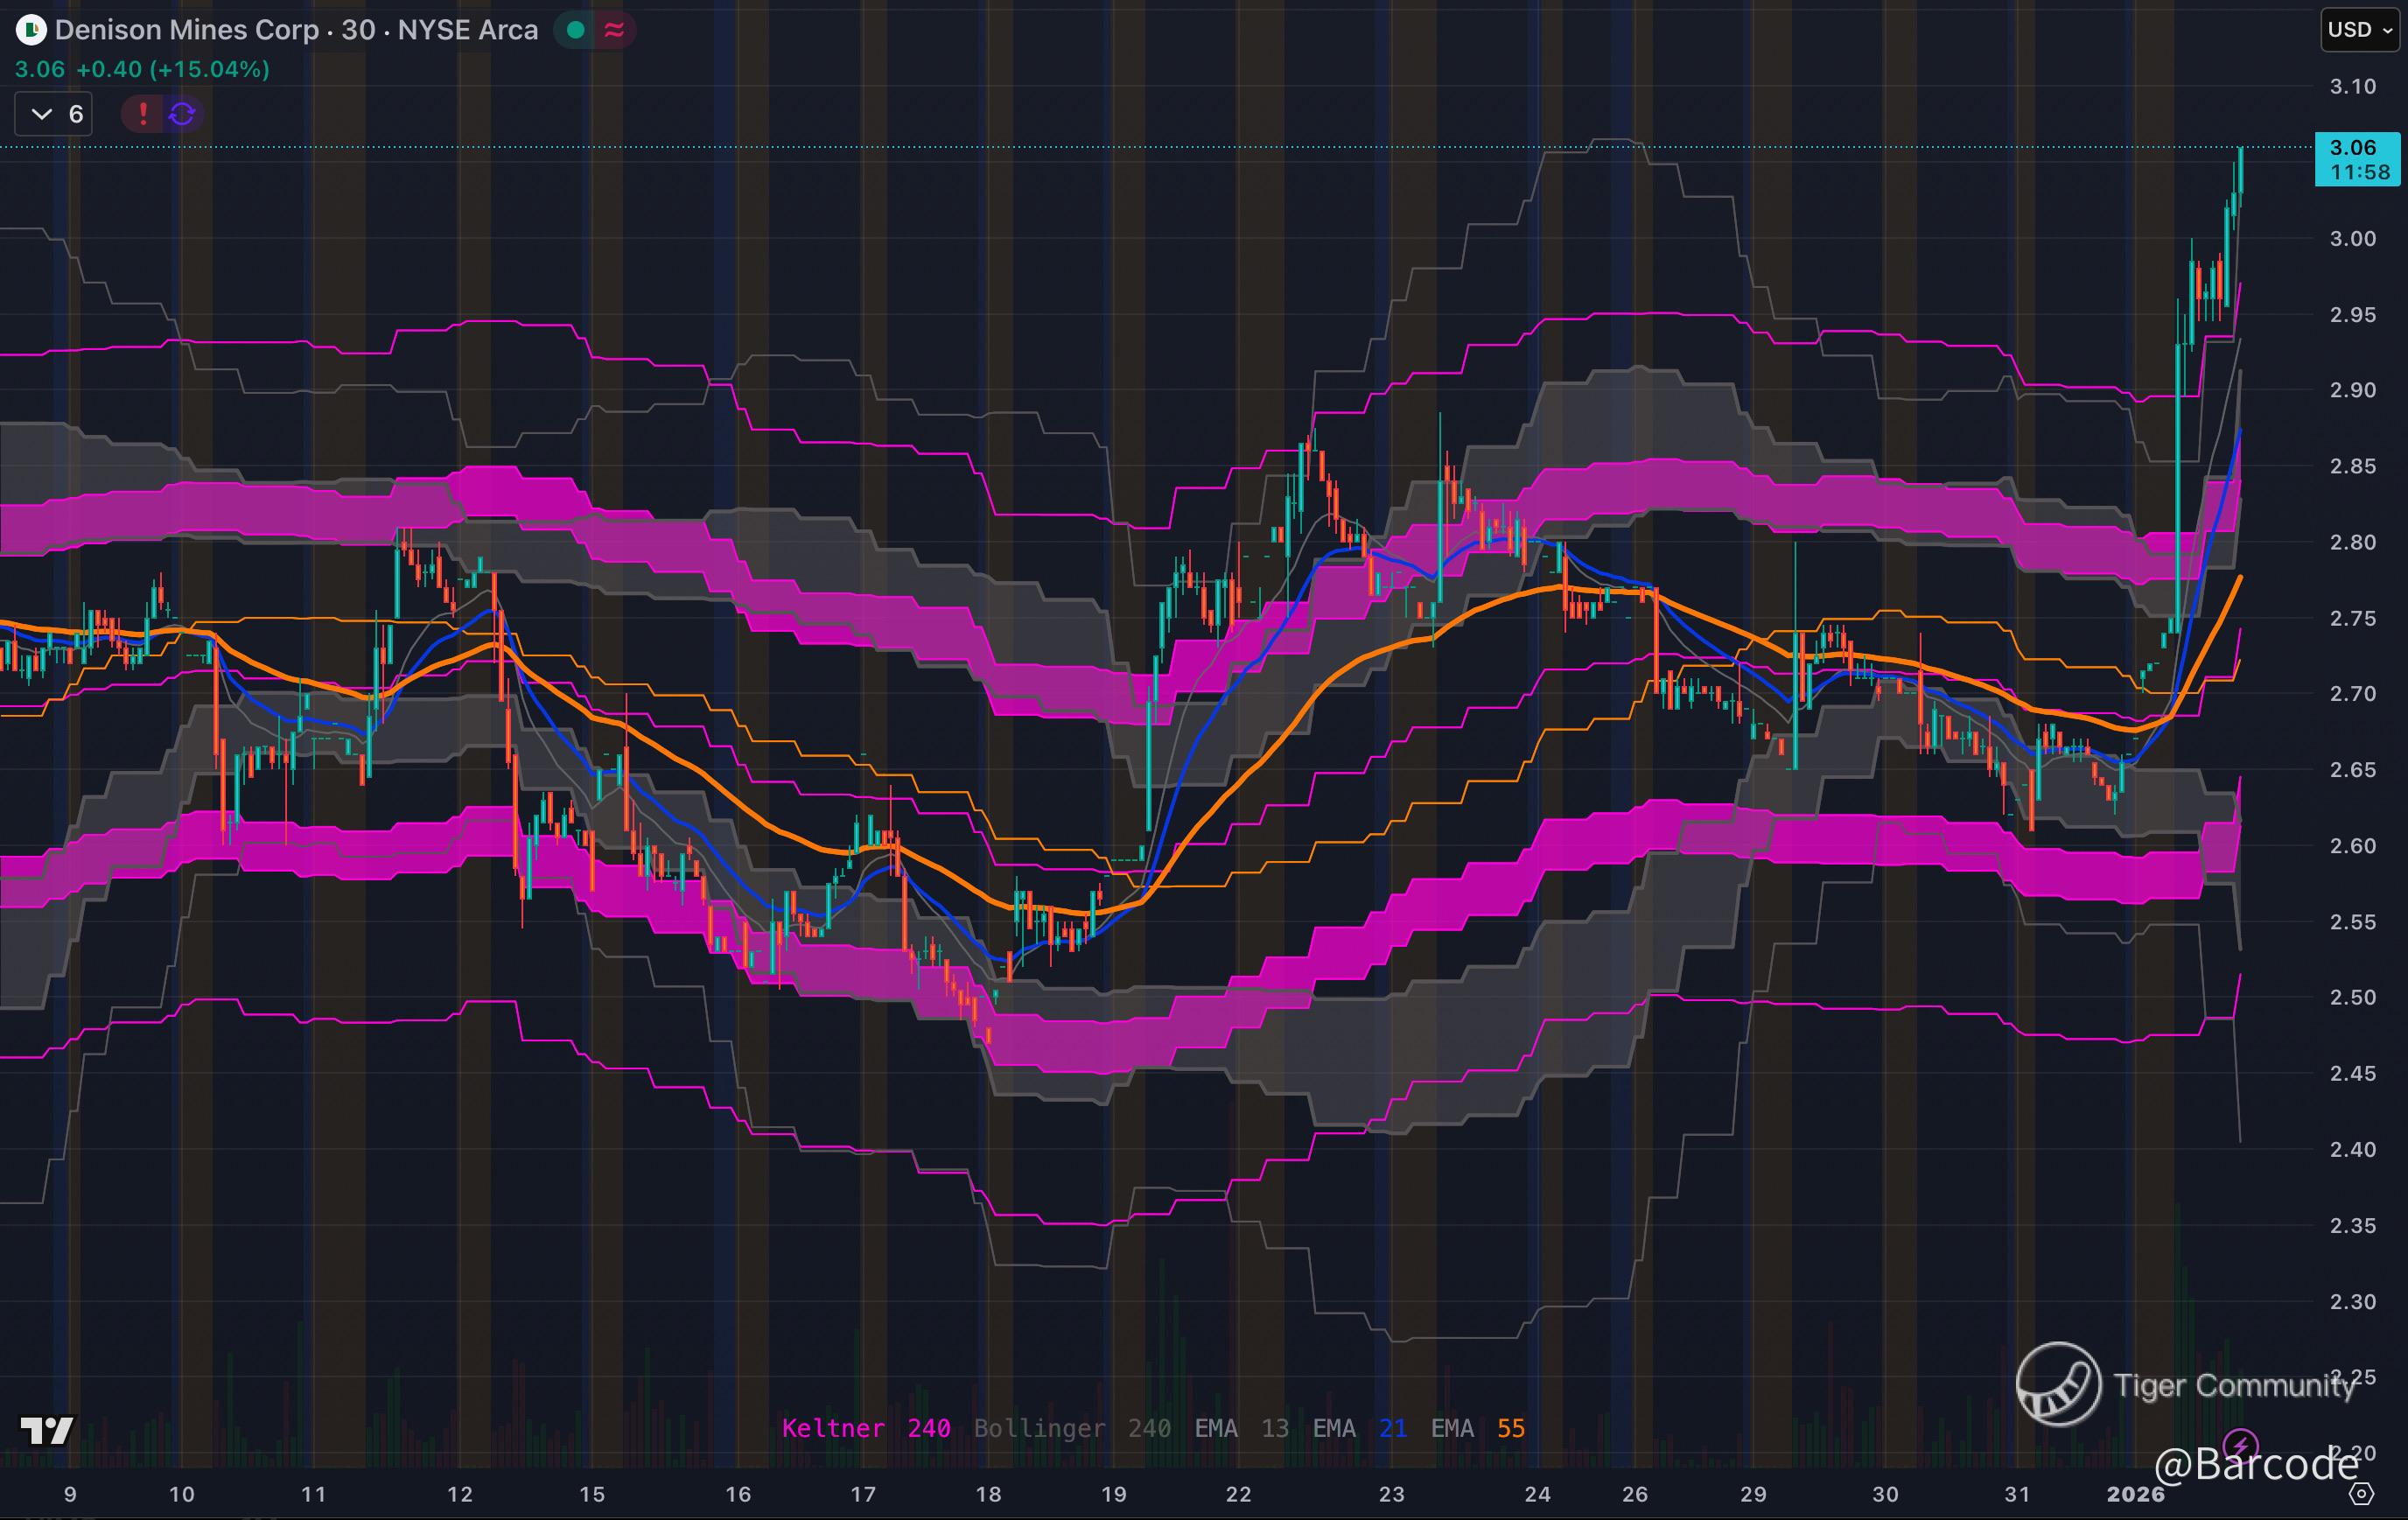Viewport: 2408px width, 1520px height.
Task: Click the purple lightning bolt icon
Action: coord(2239,1445)
